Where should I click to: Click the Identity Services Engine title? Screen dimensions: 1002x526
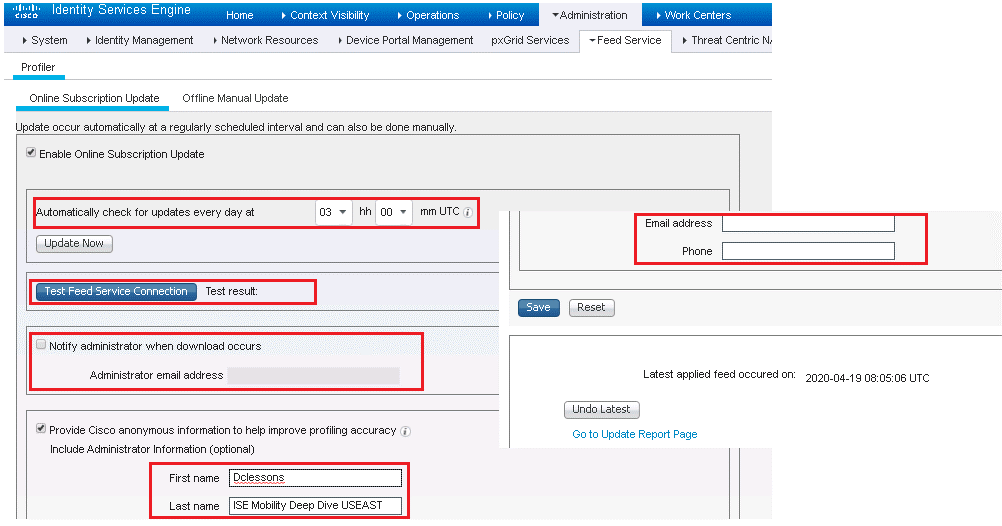pos(121,10)
